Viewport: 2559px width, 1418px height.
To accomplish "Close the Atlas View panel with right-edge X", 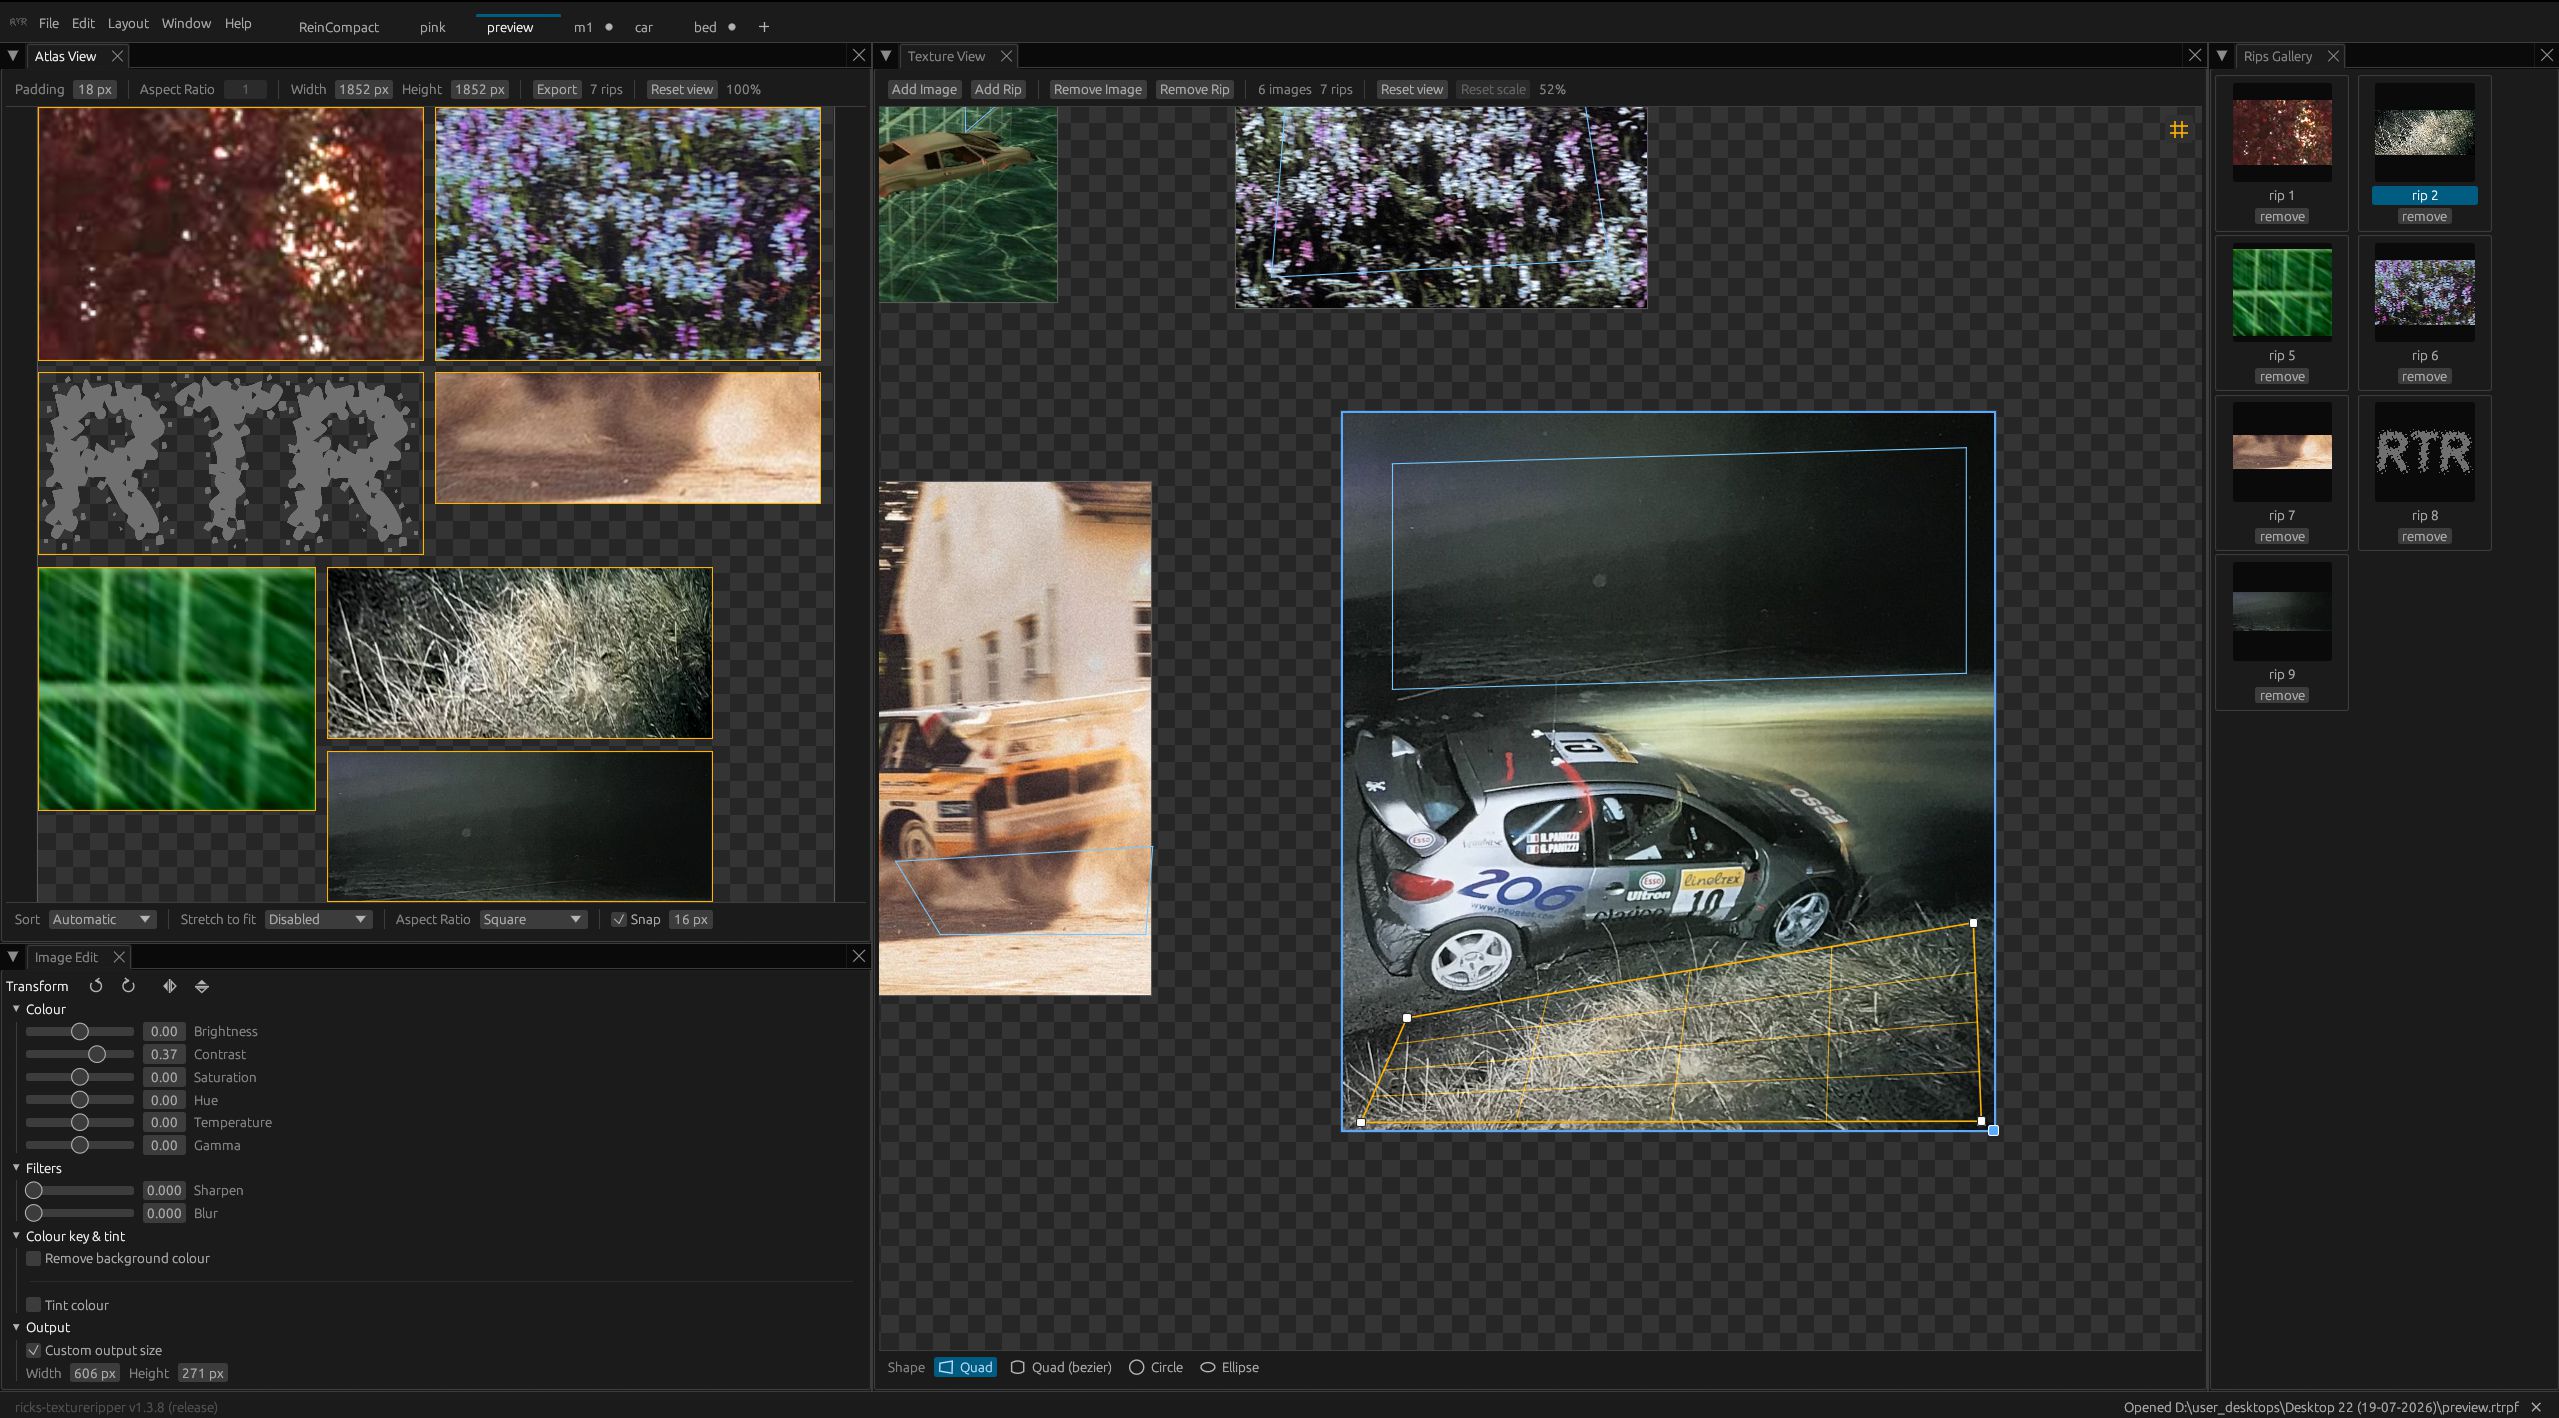I will [858, 56].
